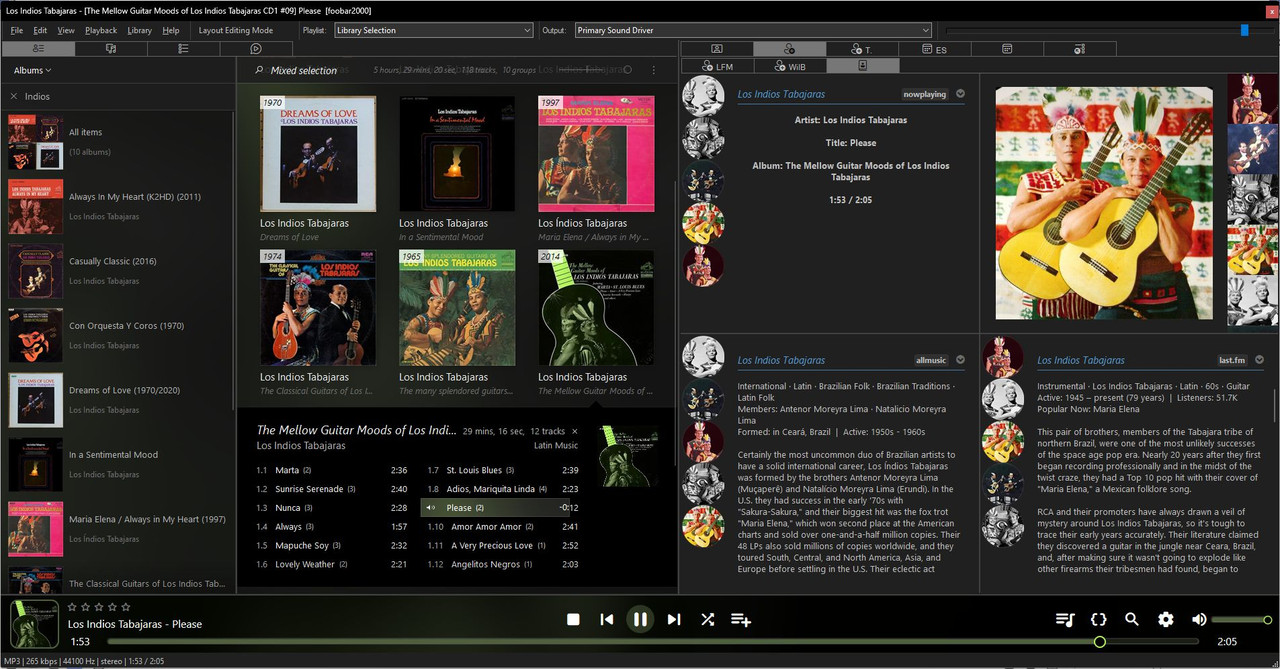Viewport: 1280px width, 669px height.
Task: Mute audio with the speaker icon
Action: (x=1199, y=619)
